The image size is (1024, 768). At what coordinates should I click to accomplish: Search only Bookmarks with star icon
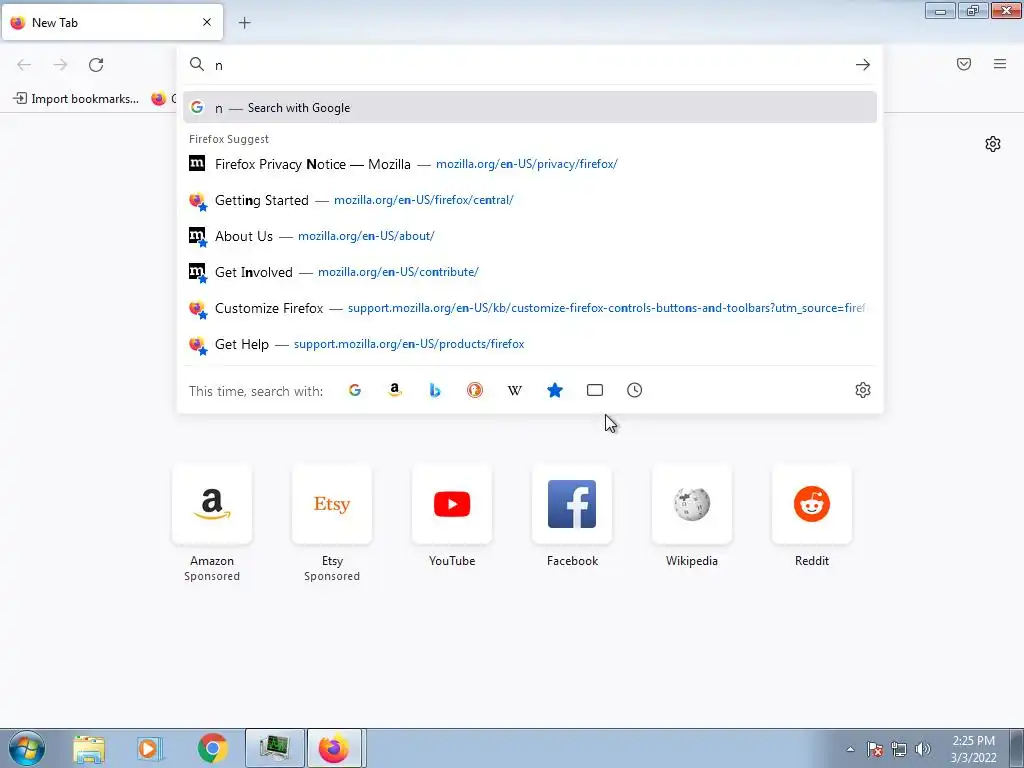pos(554,390)
